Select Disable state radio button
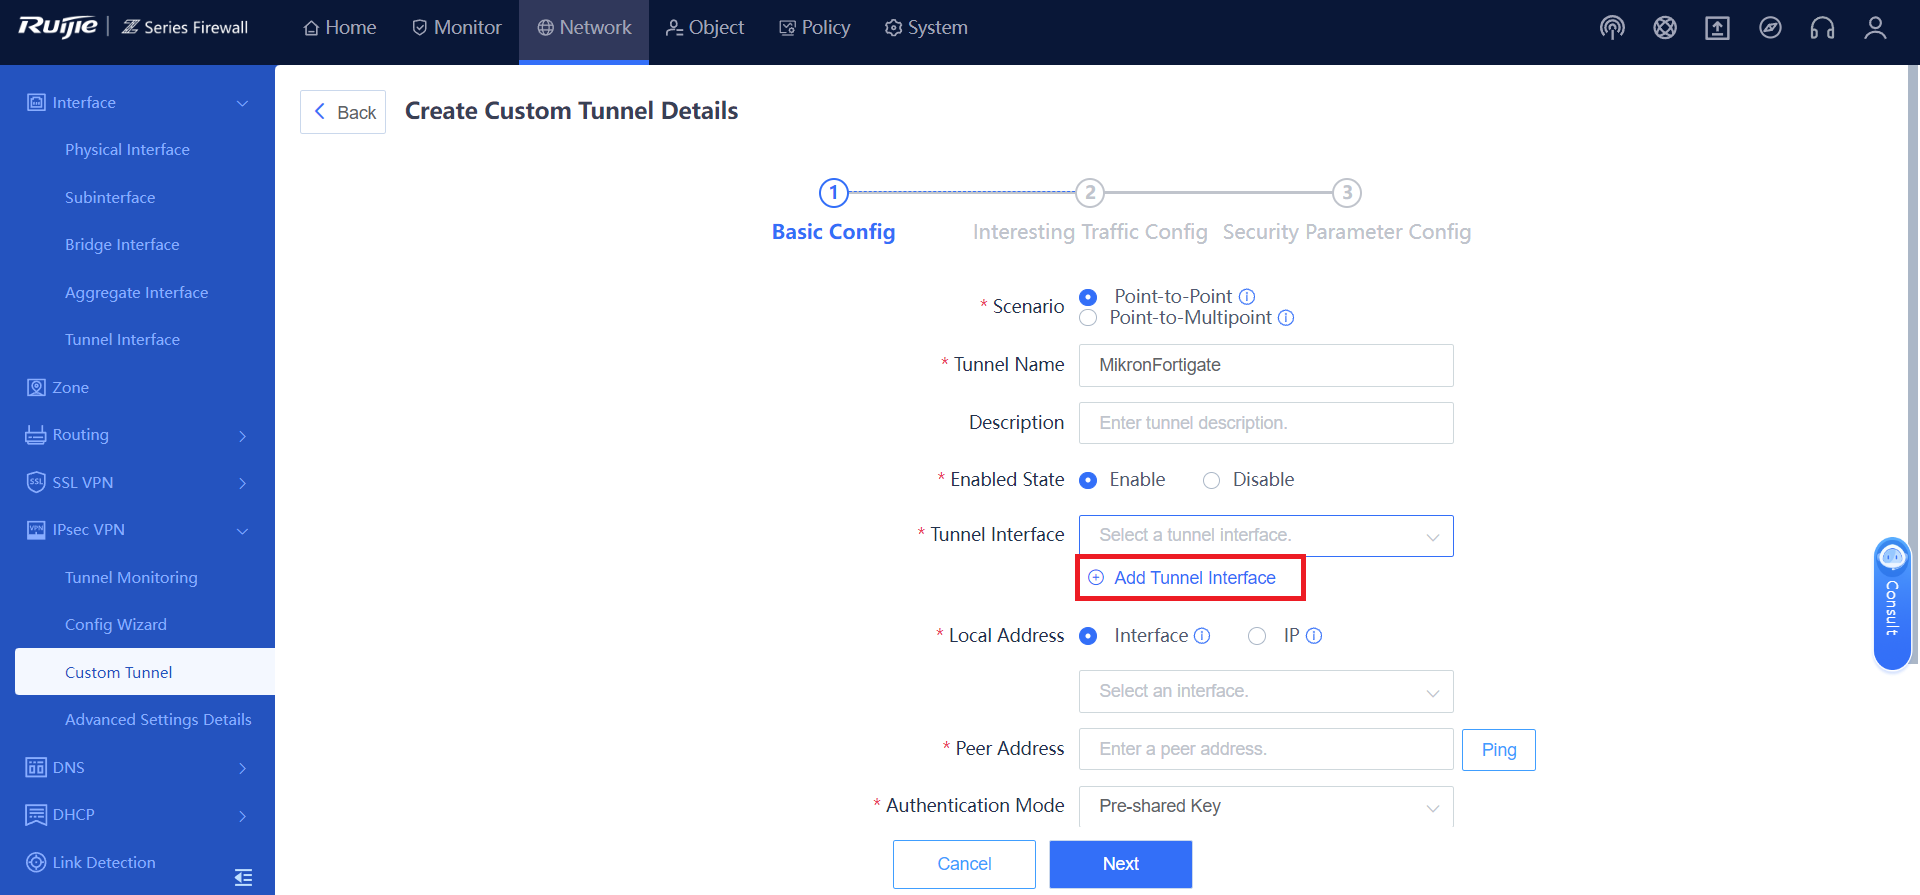Screen dimensions: 1920x895 click(x=1211, y=481)
